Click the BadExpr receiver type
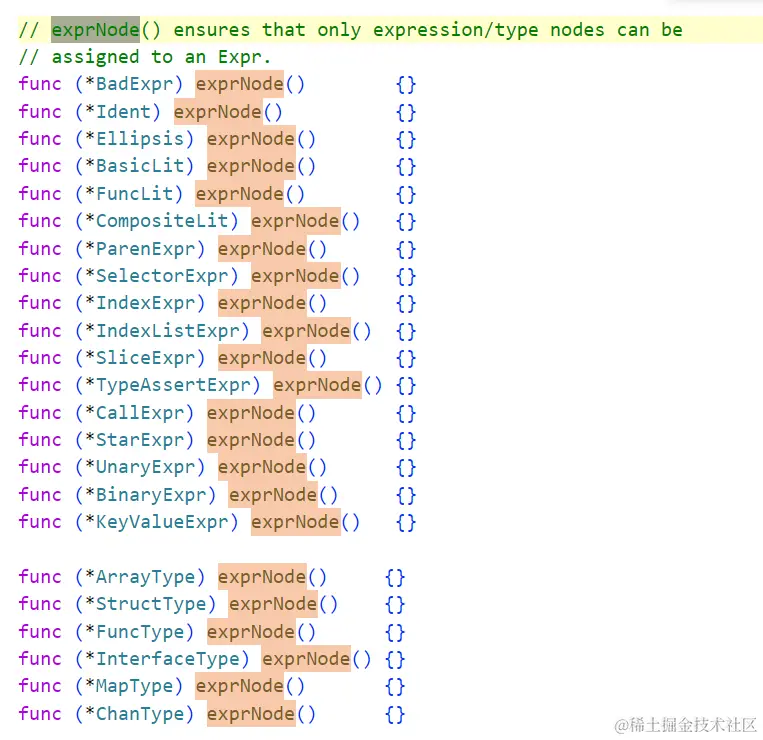763x740 pixels. (134, 84)
